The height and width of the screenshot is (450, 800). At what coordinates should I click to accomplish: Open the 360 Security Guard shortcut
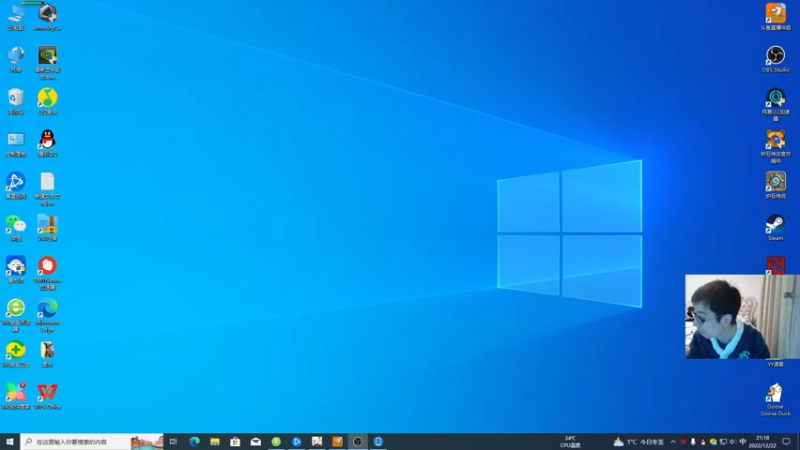(x=16, y=354)
